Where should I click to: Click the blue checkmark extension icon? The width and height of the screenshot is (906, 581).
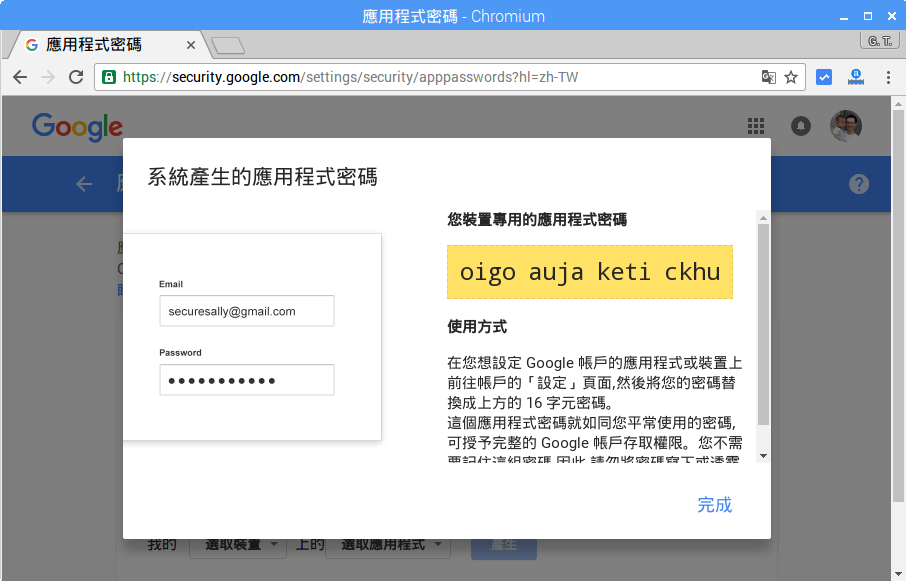[824, 76]
